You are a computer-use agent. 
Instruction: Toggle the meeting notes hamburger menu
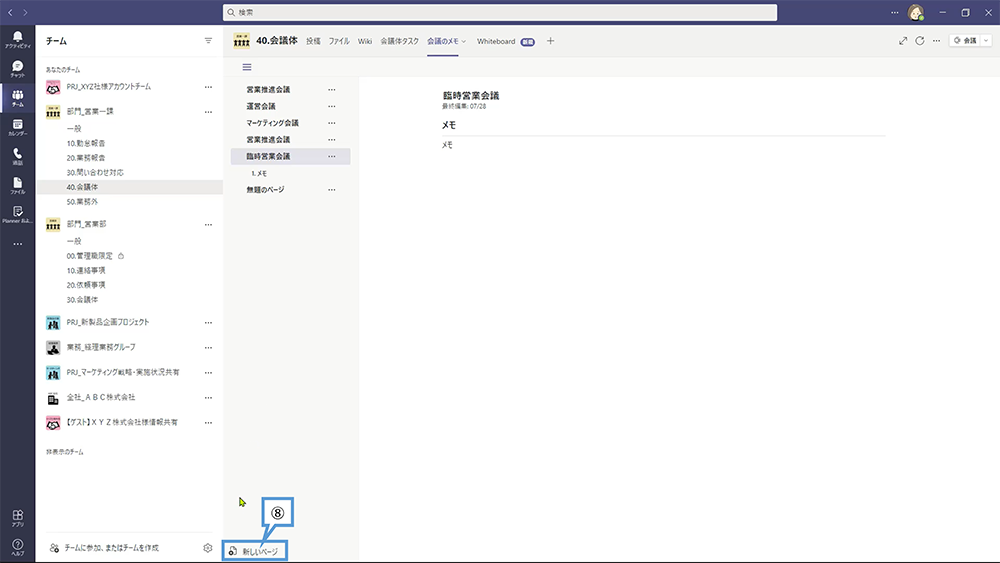[247, 67]
